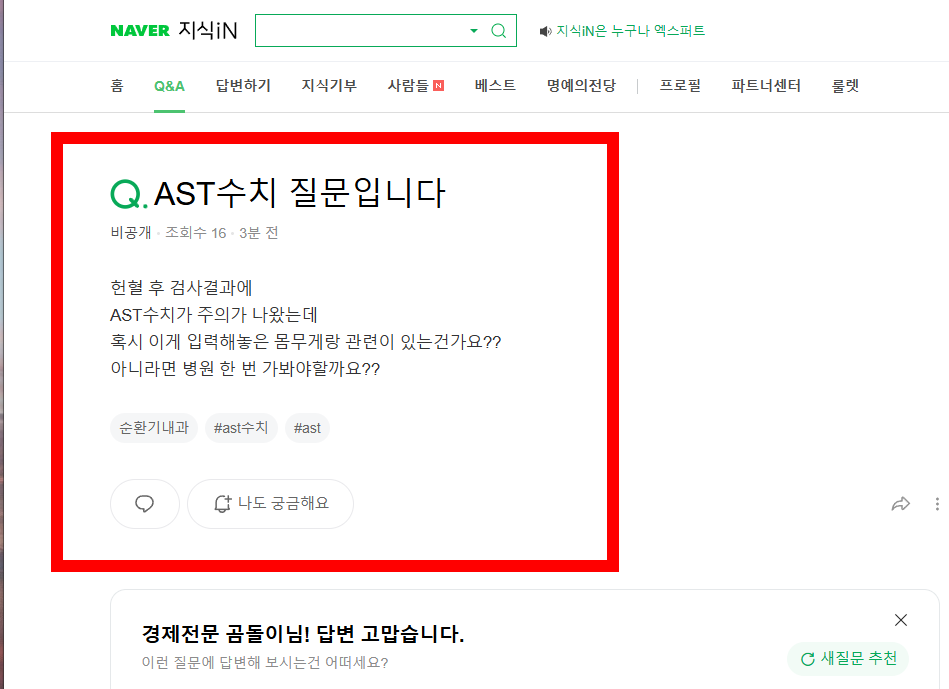Click the #ast수치 hashtag
949x689 pixels.
[x=241, y=428]
